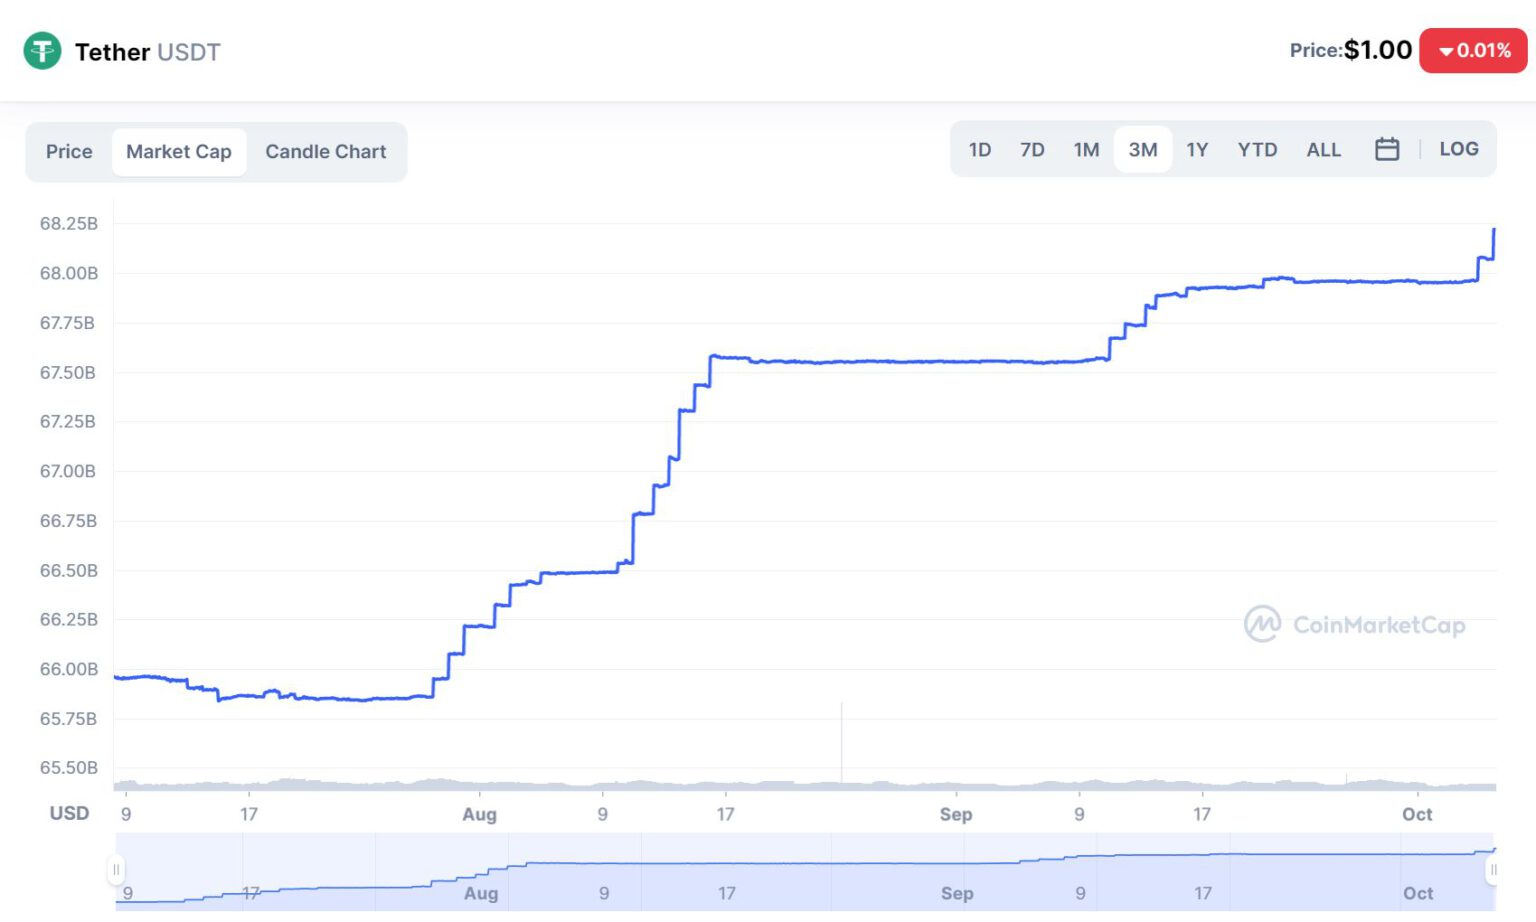The height and width of the screenshot is (922, 1536).
Task: Select the Market Cap tab
Action: point(179,152)
